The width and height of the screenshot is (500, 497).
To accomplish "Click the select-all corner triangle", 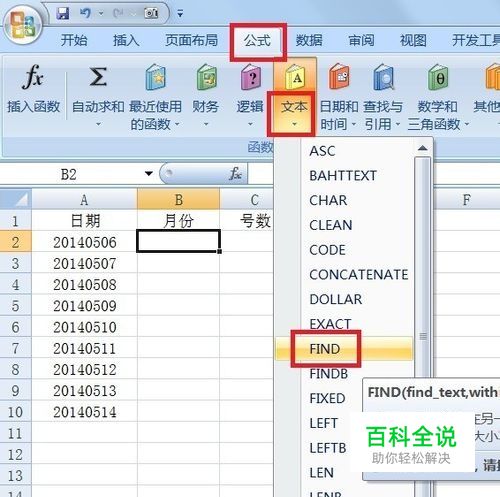I will click(16, 199).
